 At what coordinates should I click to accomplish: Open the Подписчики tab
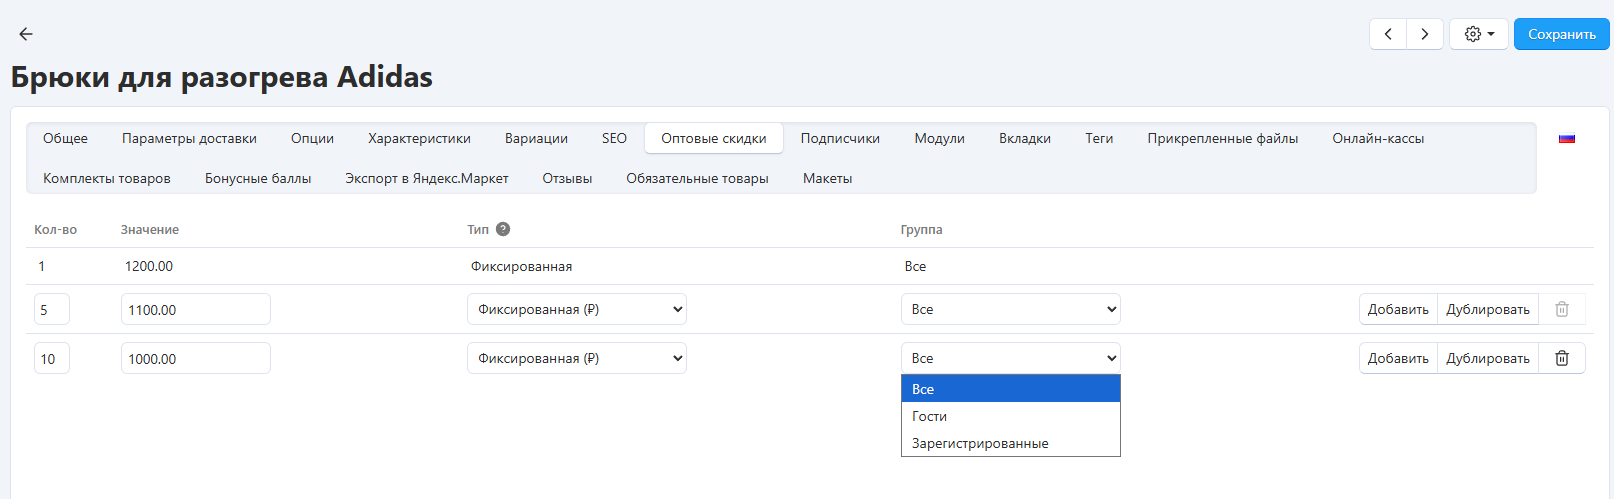(x=840, y=138)
